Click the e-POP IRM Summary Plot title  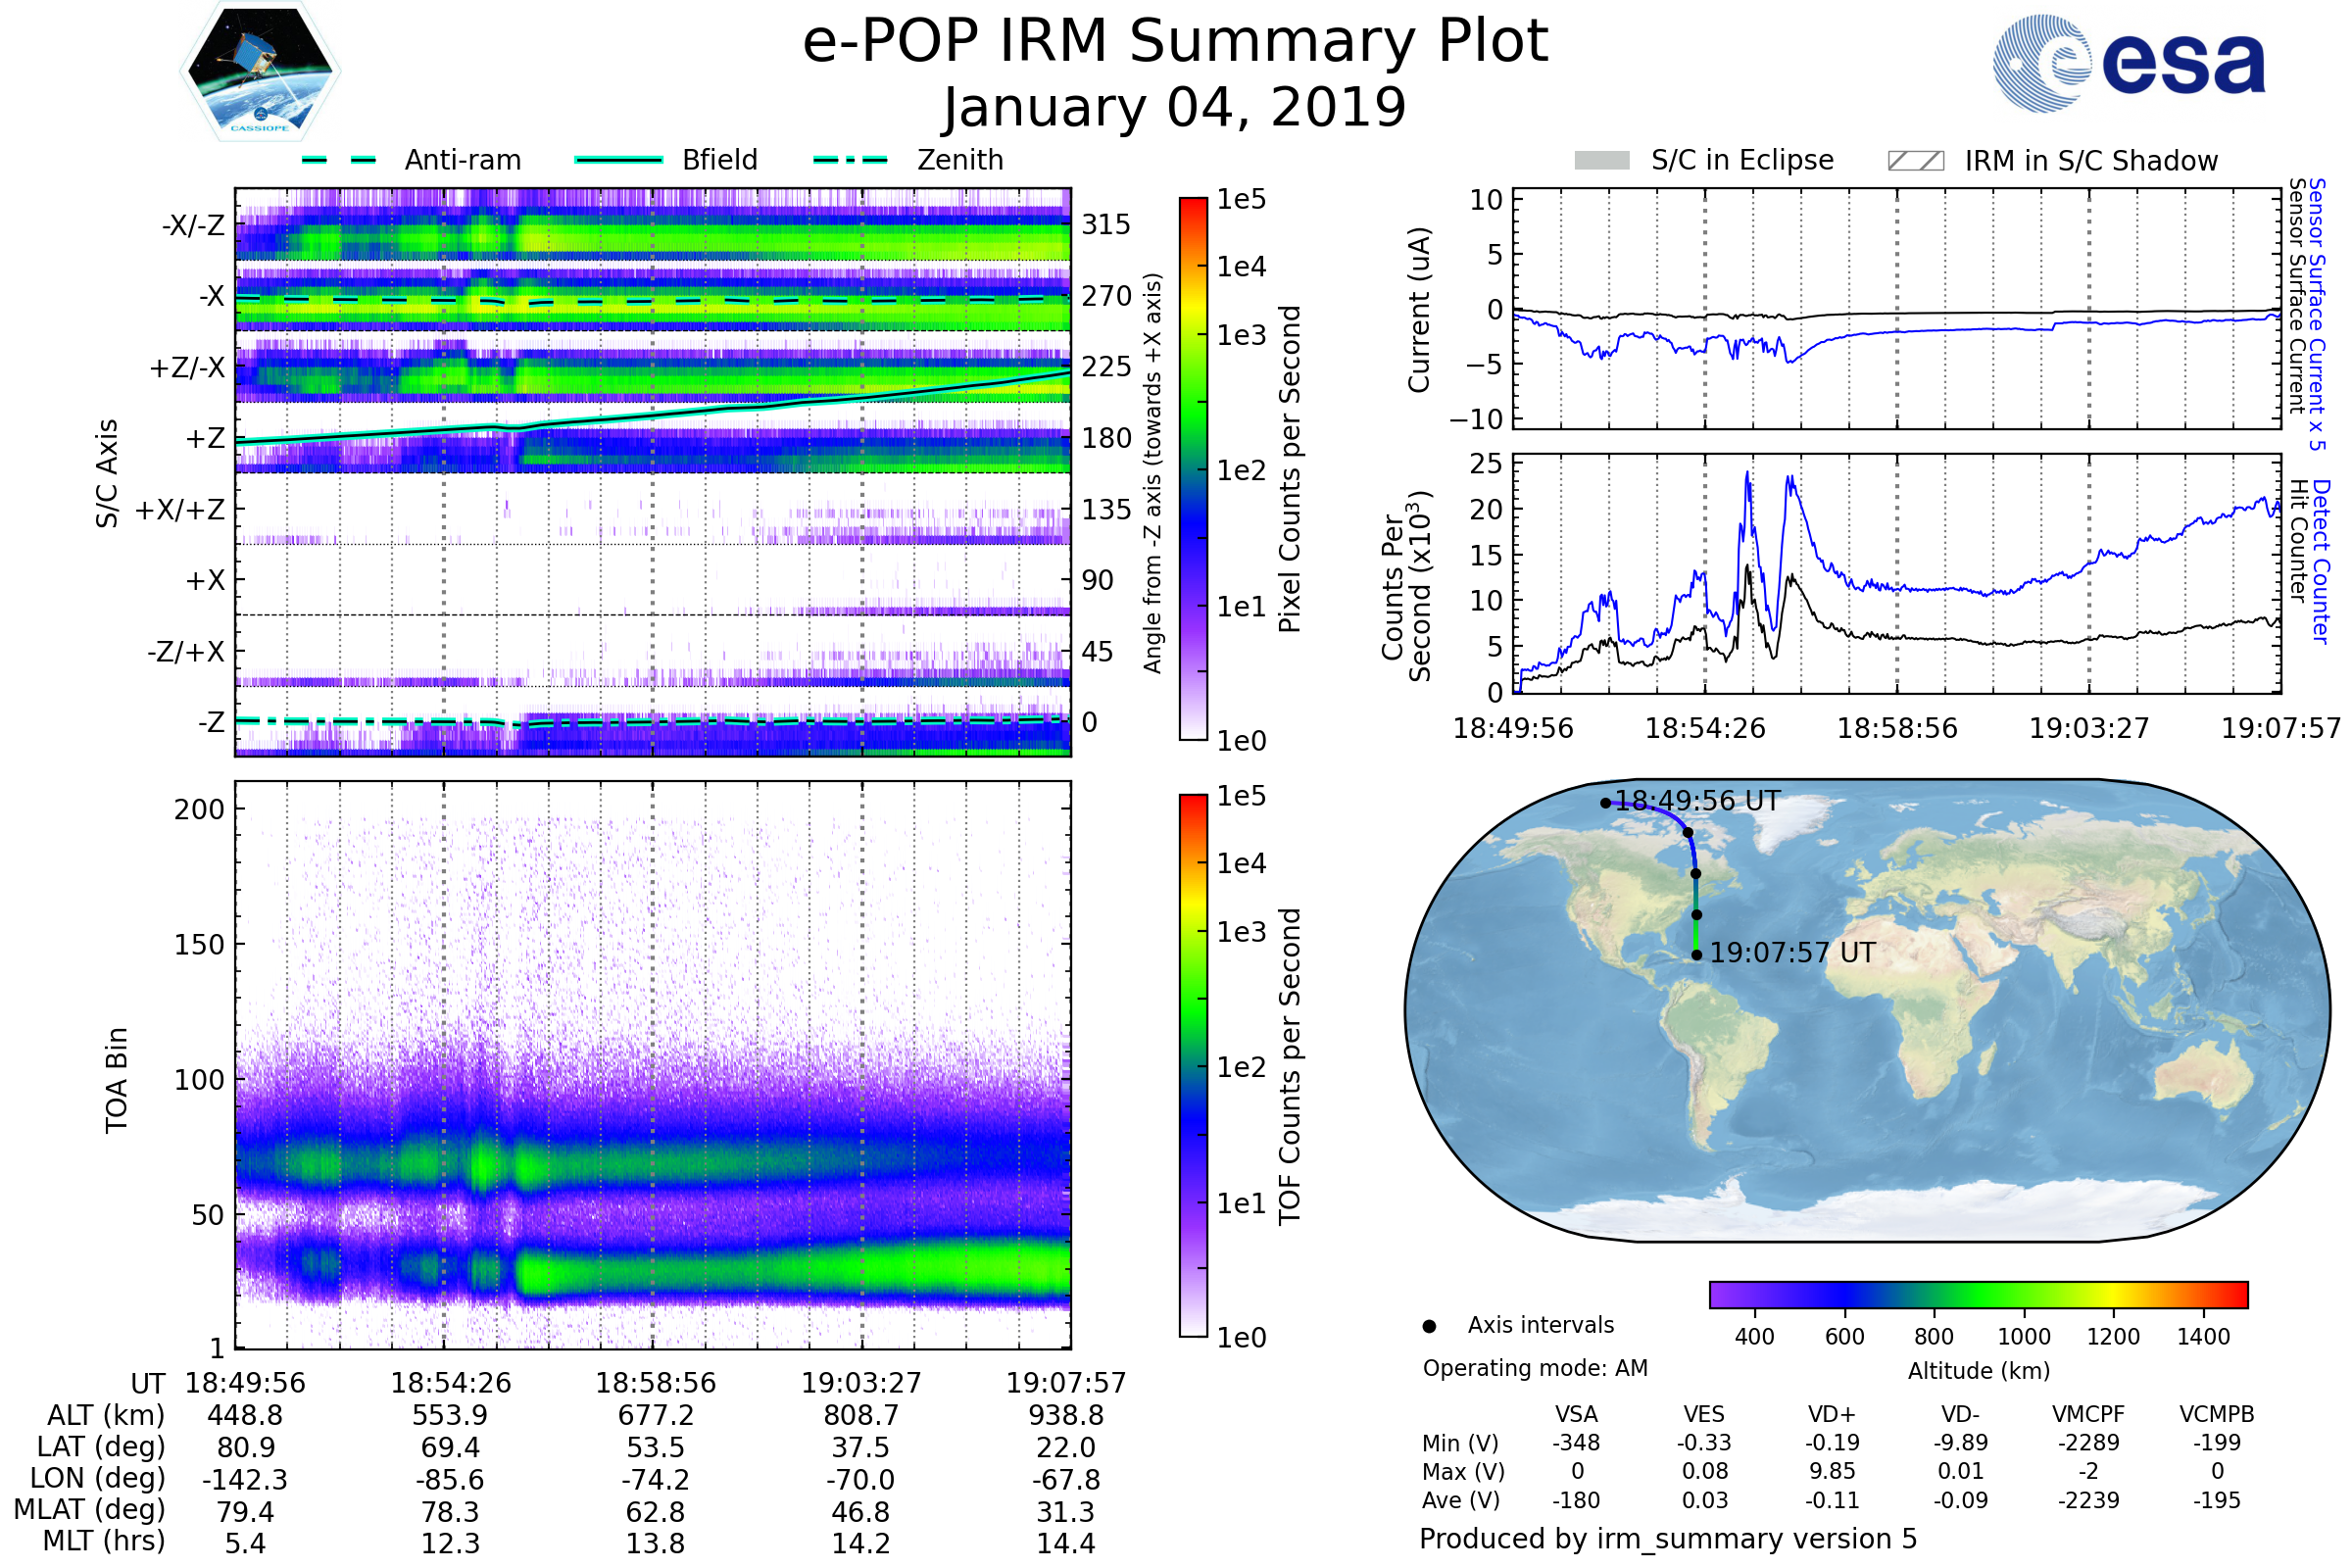pyautogui.click(x=1175, y=42)
